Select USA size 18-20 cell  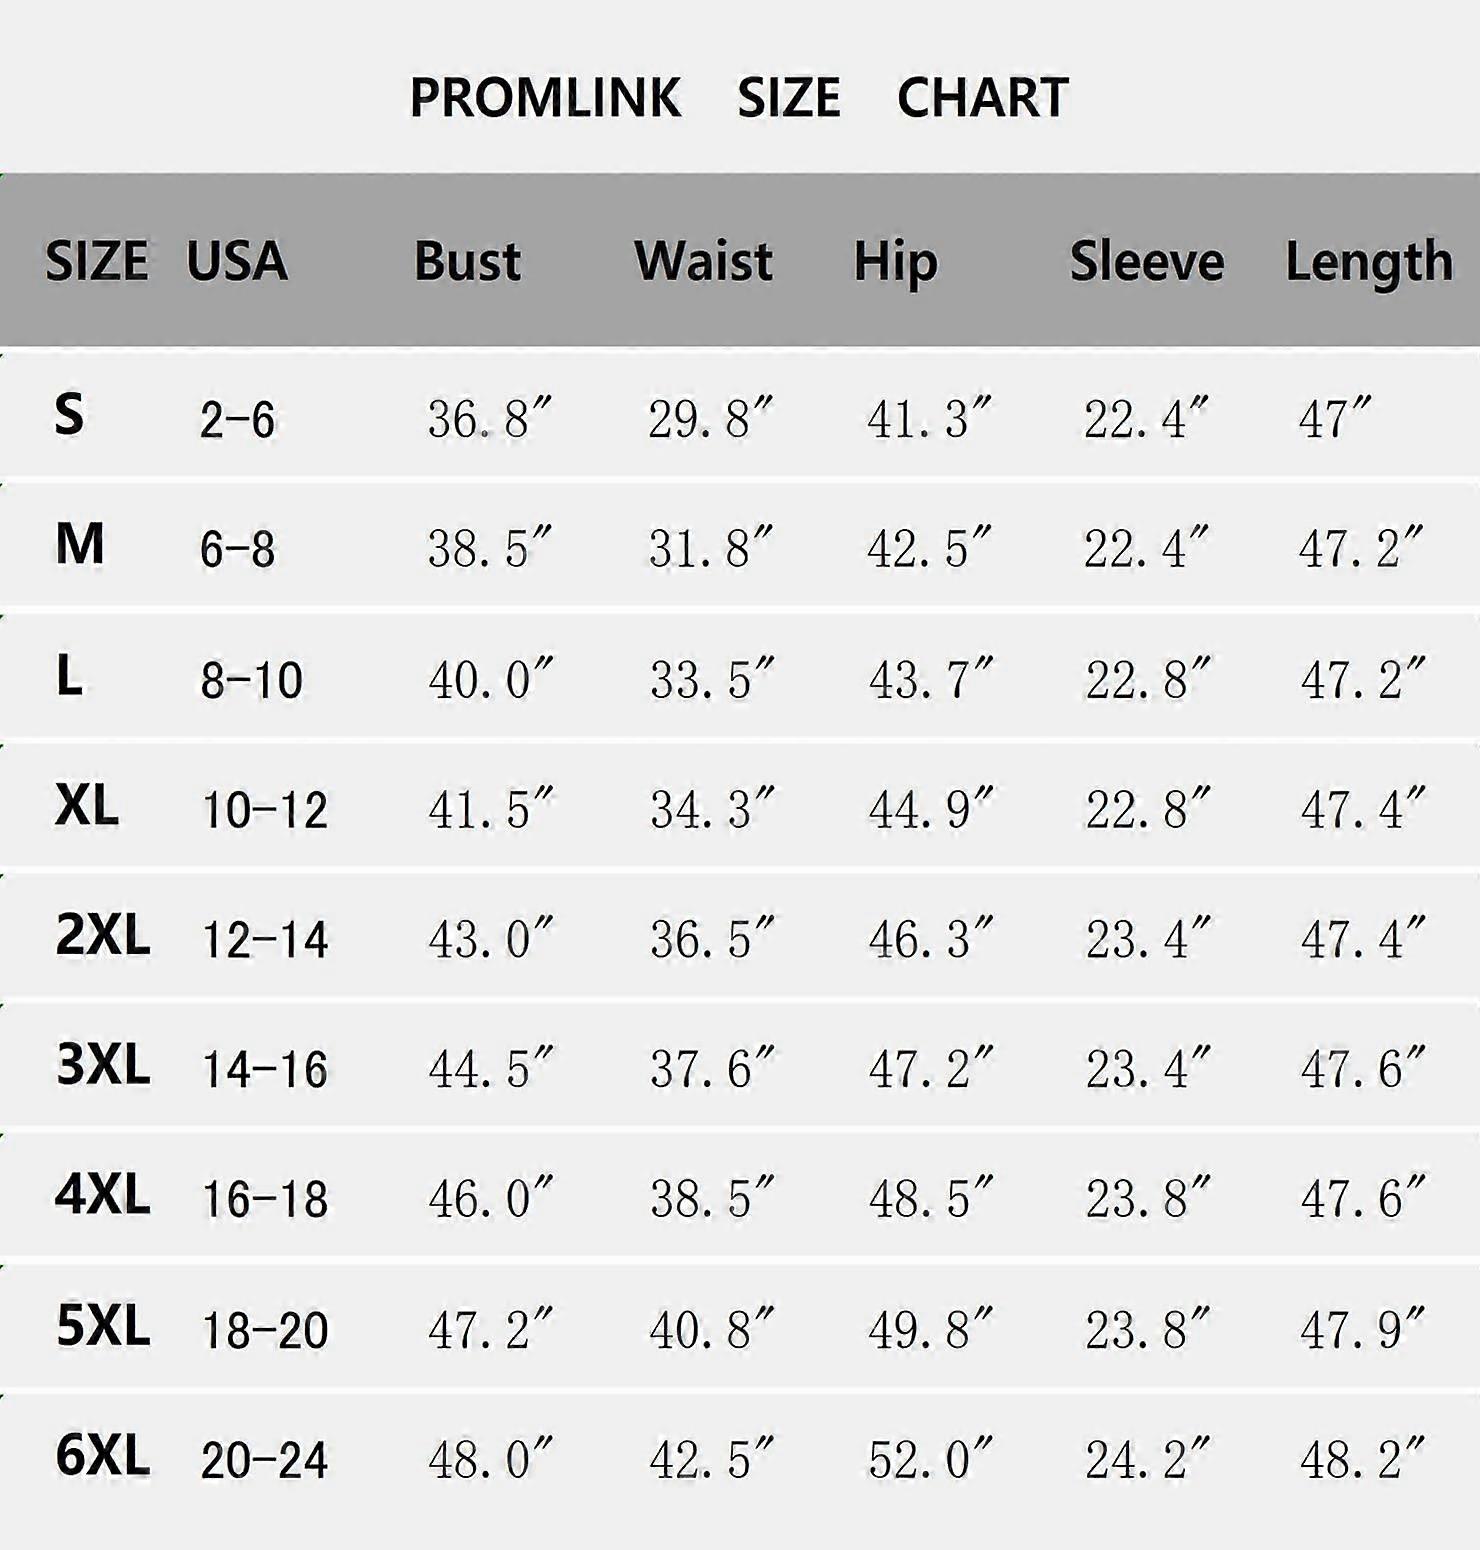click(265, 1331)
